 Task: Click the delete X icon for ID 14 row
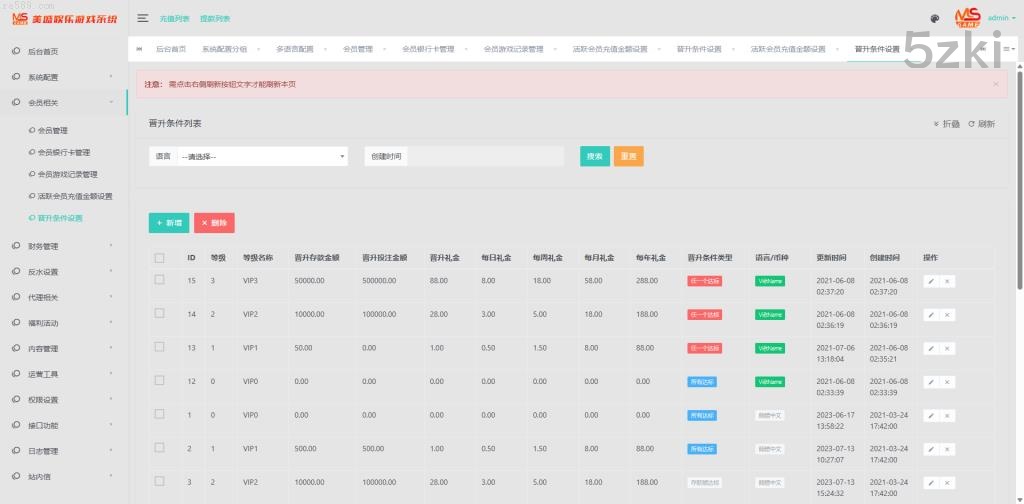tap(947, 315)
